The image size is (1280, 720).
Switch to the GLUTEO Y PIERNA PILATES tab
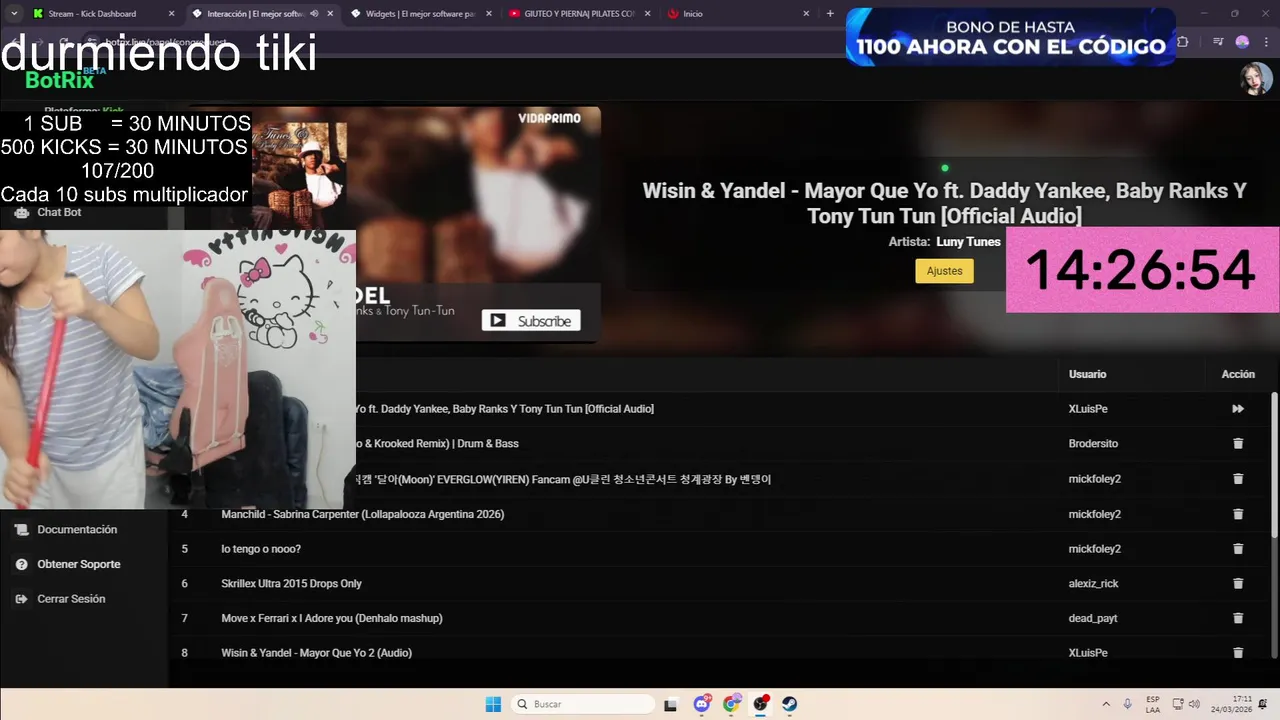point(580,14)
